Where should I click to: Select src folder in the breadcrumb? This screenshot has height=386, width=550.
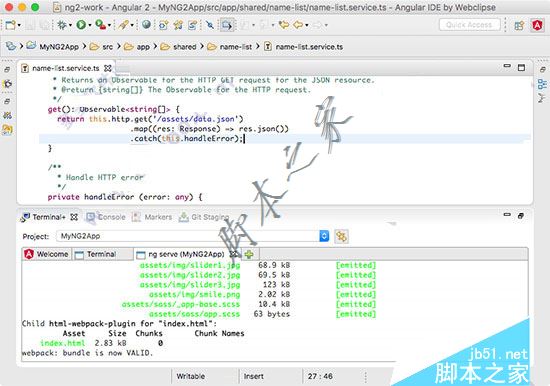click(107, 47)
